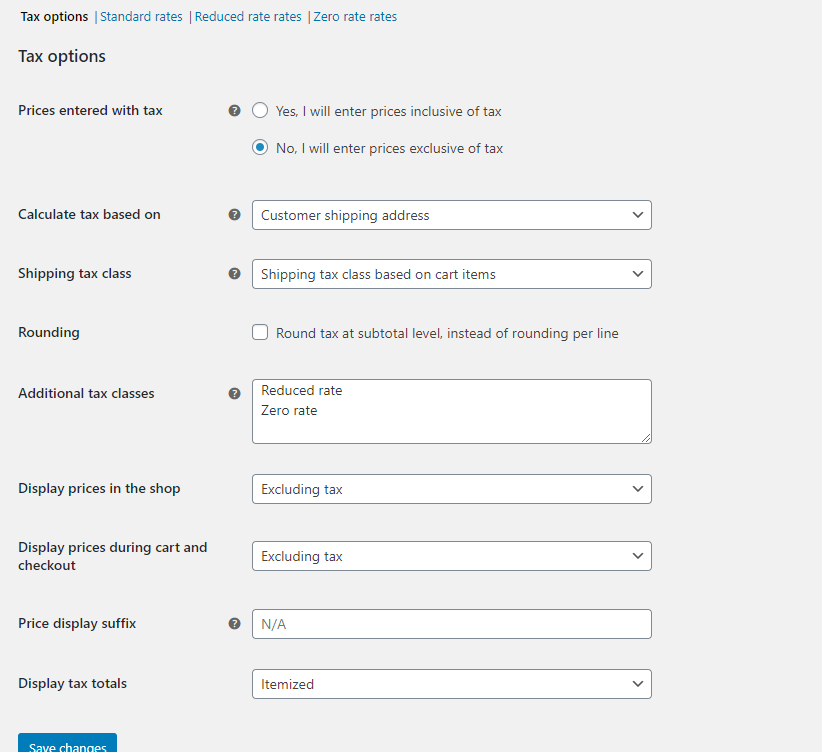Open the Display tax totals dropdown
This screenshot has height=752, width=822.
click(x=451, y=684)
